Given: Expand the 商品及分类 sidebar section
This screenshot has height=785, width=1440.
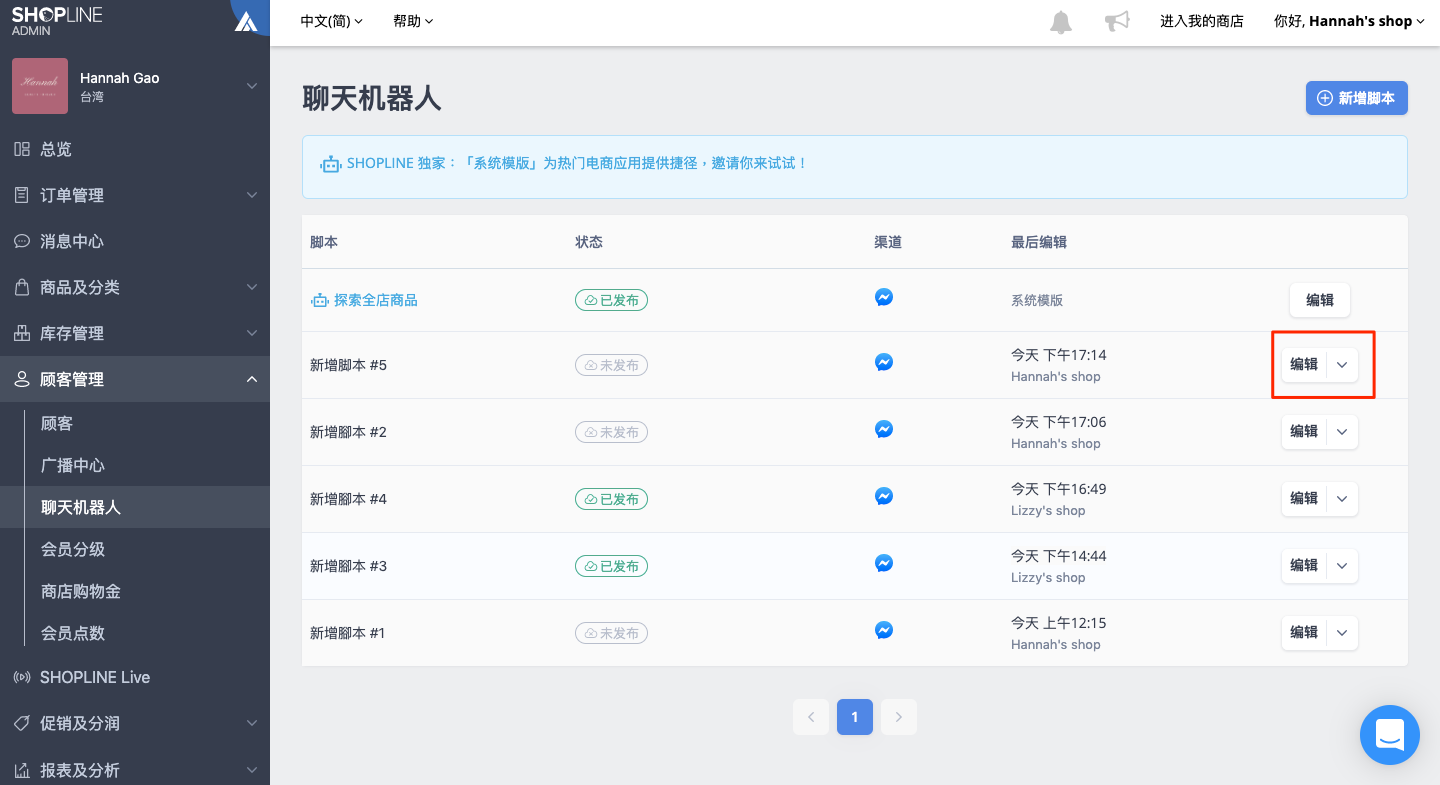Looking at the screenshot, I should click(252, 287).
